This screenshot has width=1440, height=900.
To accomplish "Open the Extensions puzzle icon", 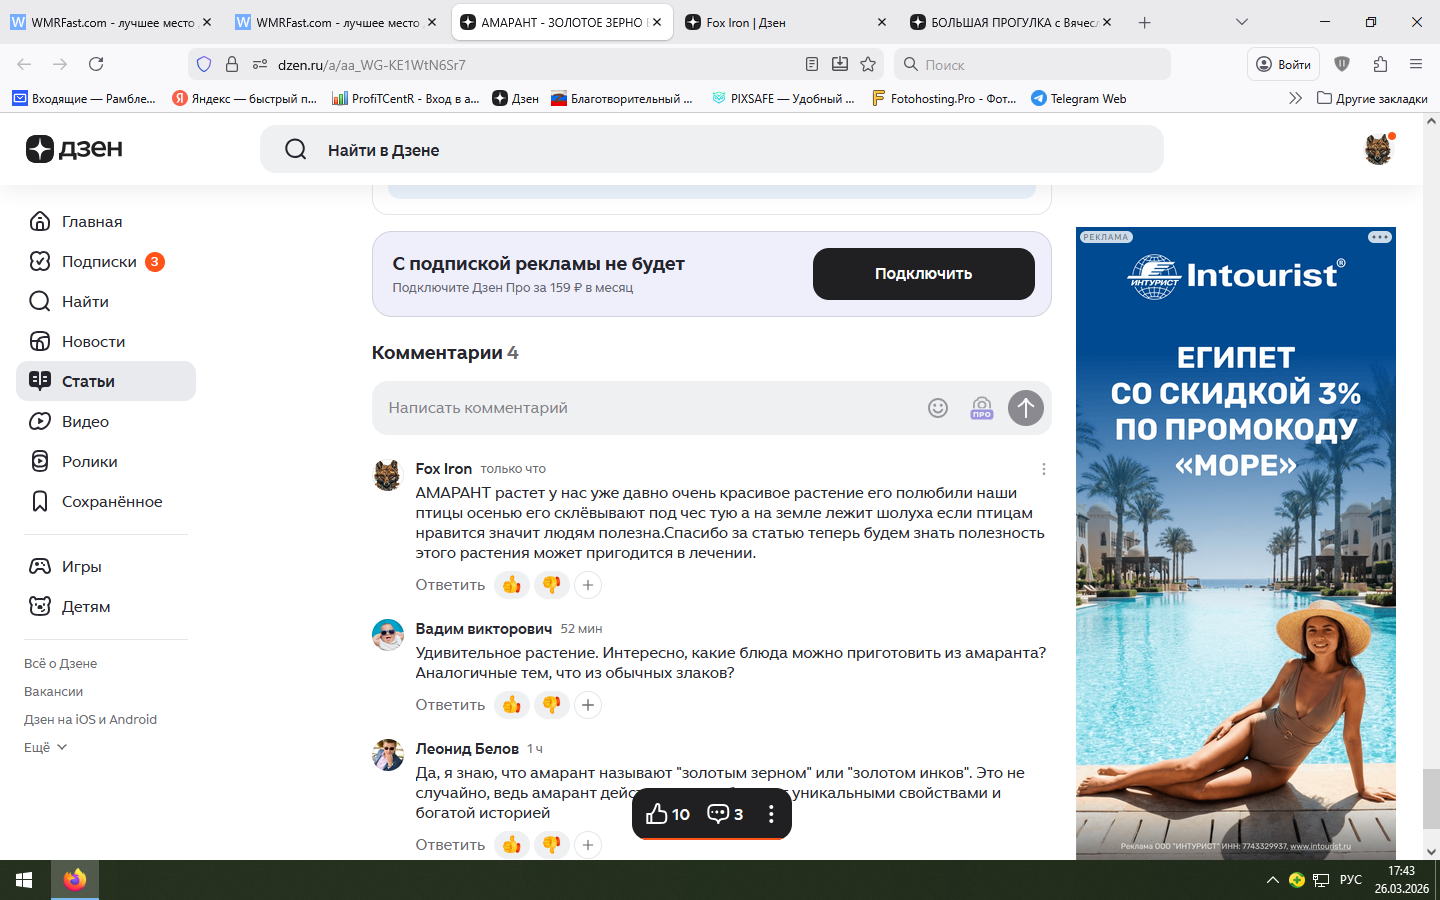I will 1380,64.
